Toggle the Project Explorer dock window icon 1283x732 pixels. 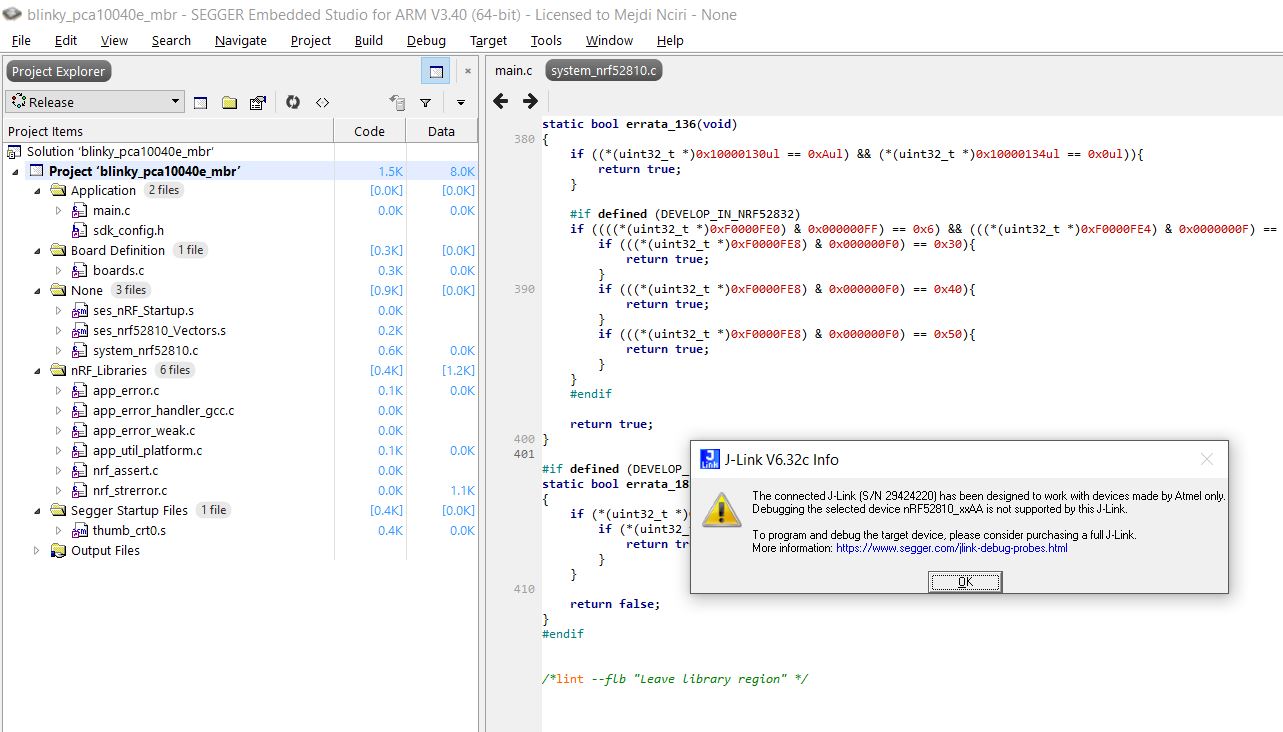point(436,72)
